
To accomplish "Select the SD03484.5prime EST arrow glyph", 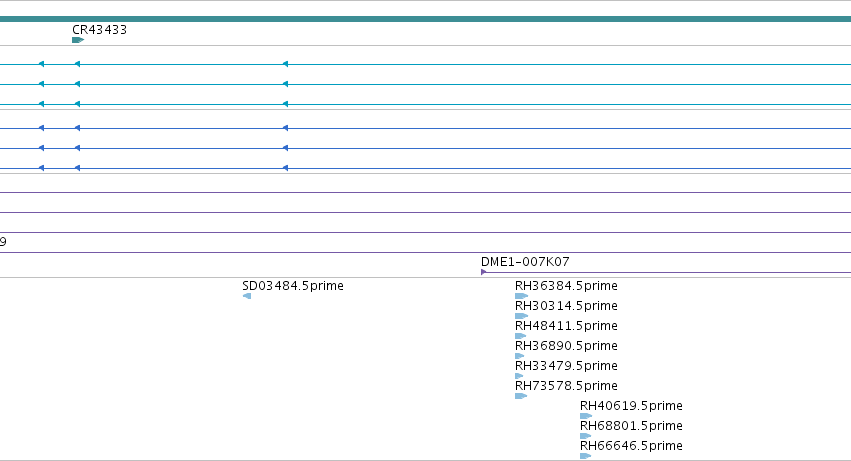I will pos(247,296).
